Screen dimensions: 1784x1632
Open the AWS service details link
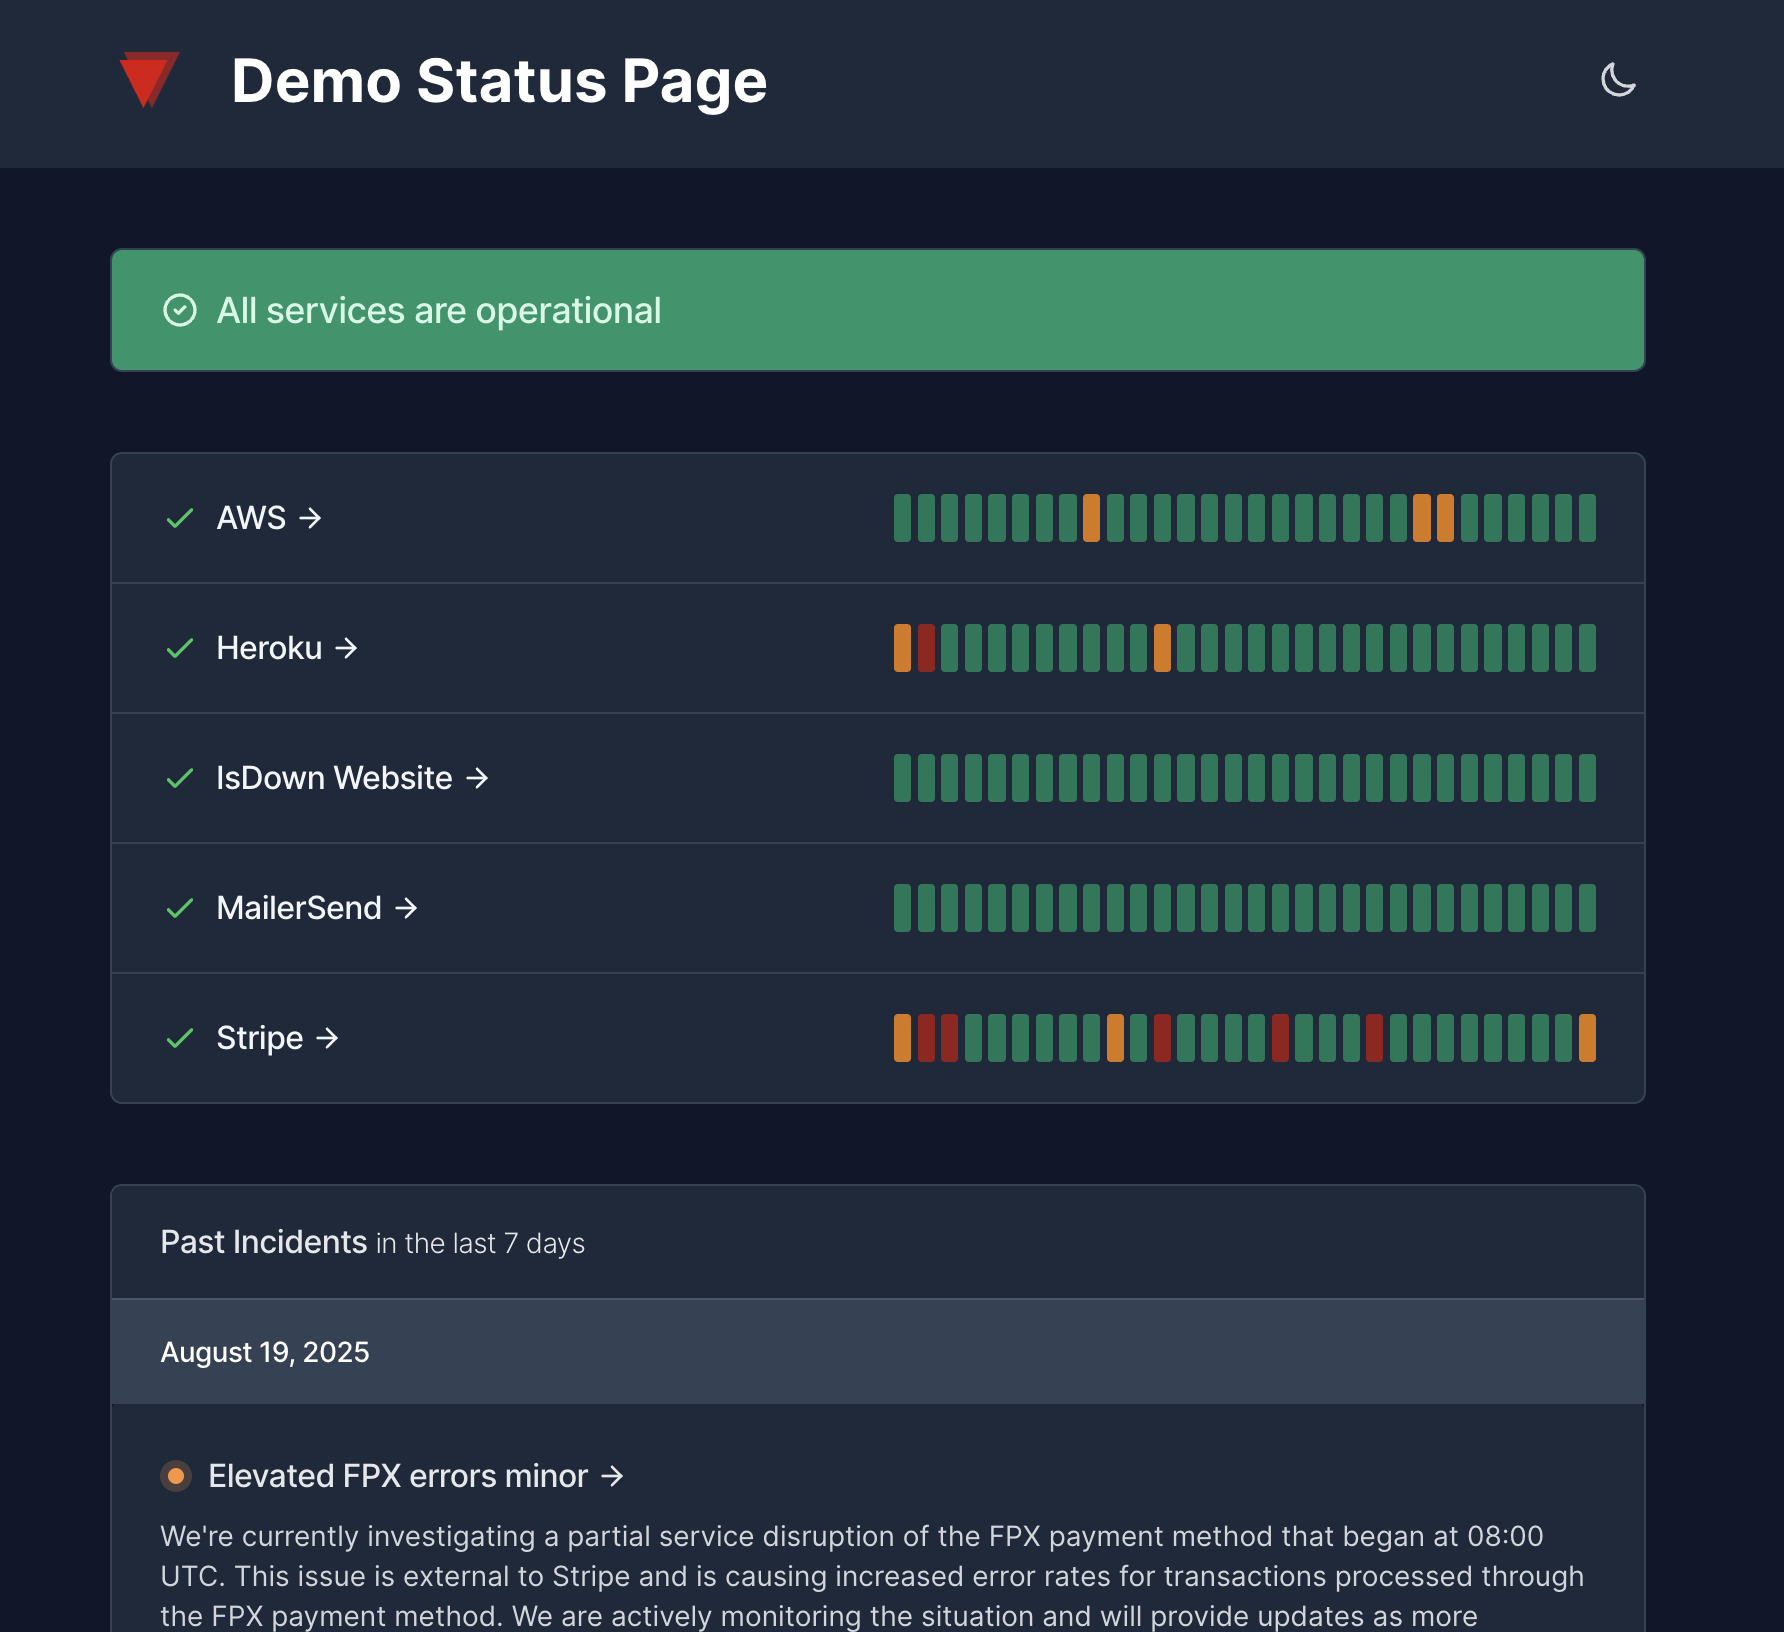(x=269, y=518)
